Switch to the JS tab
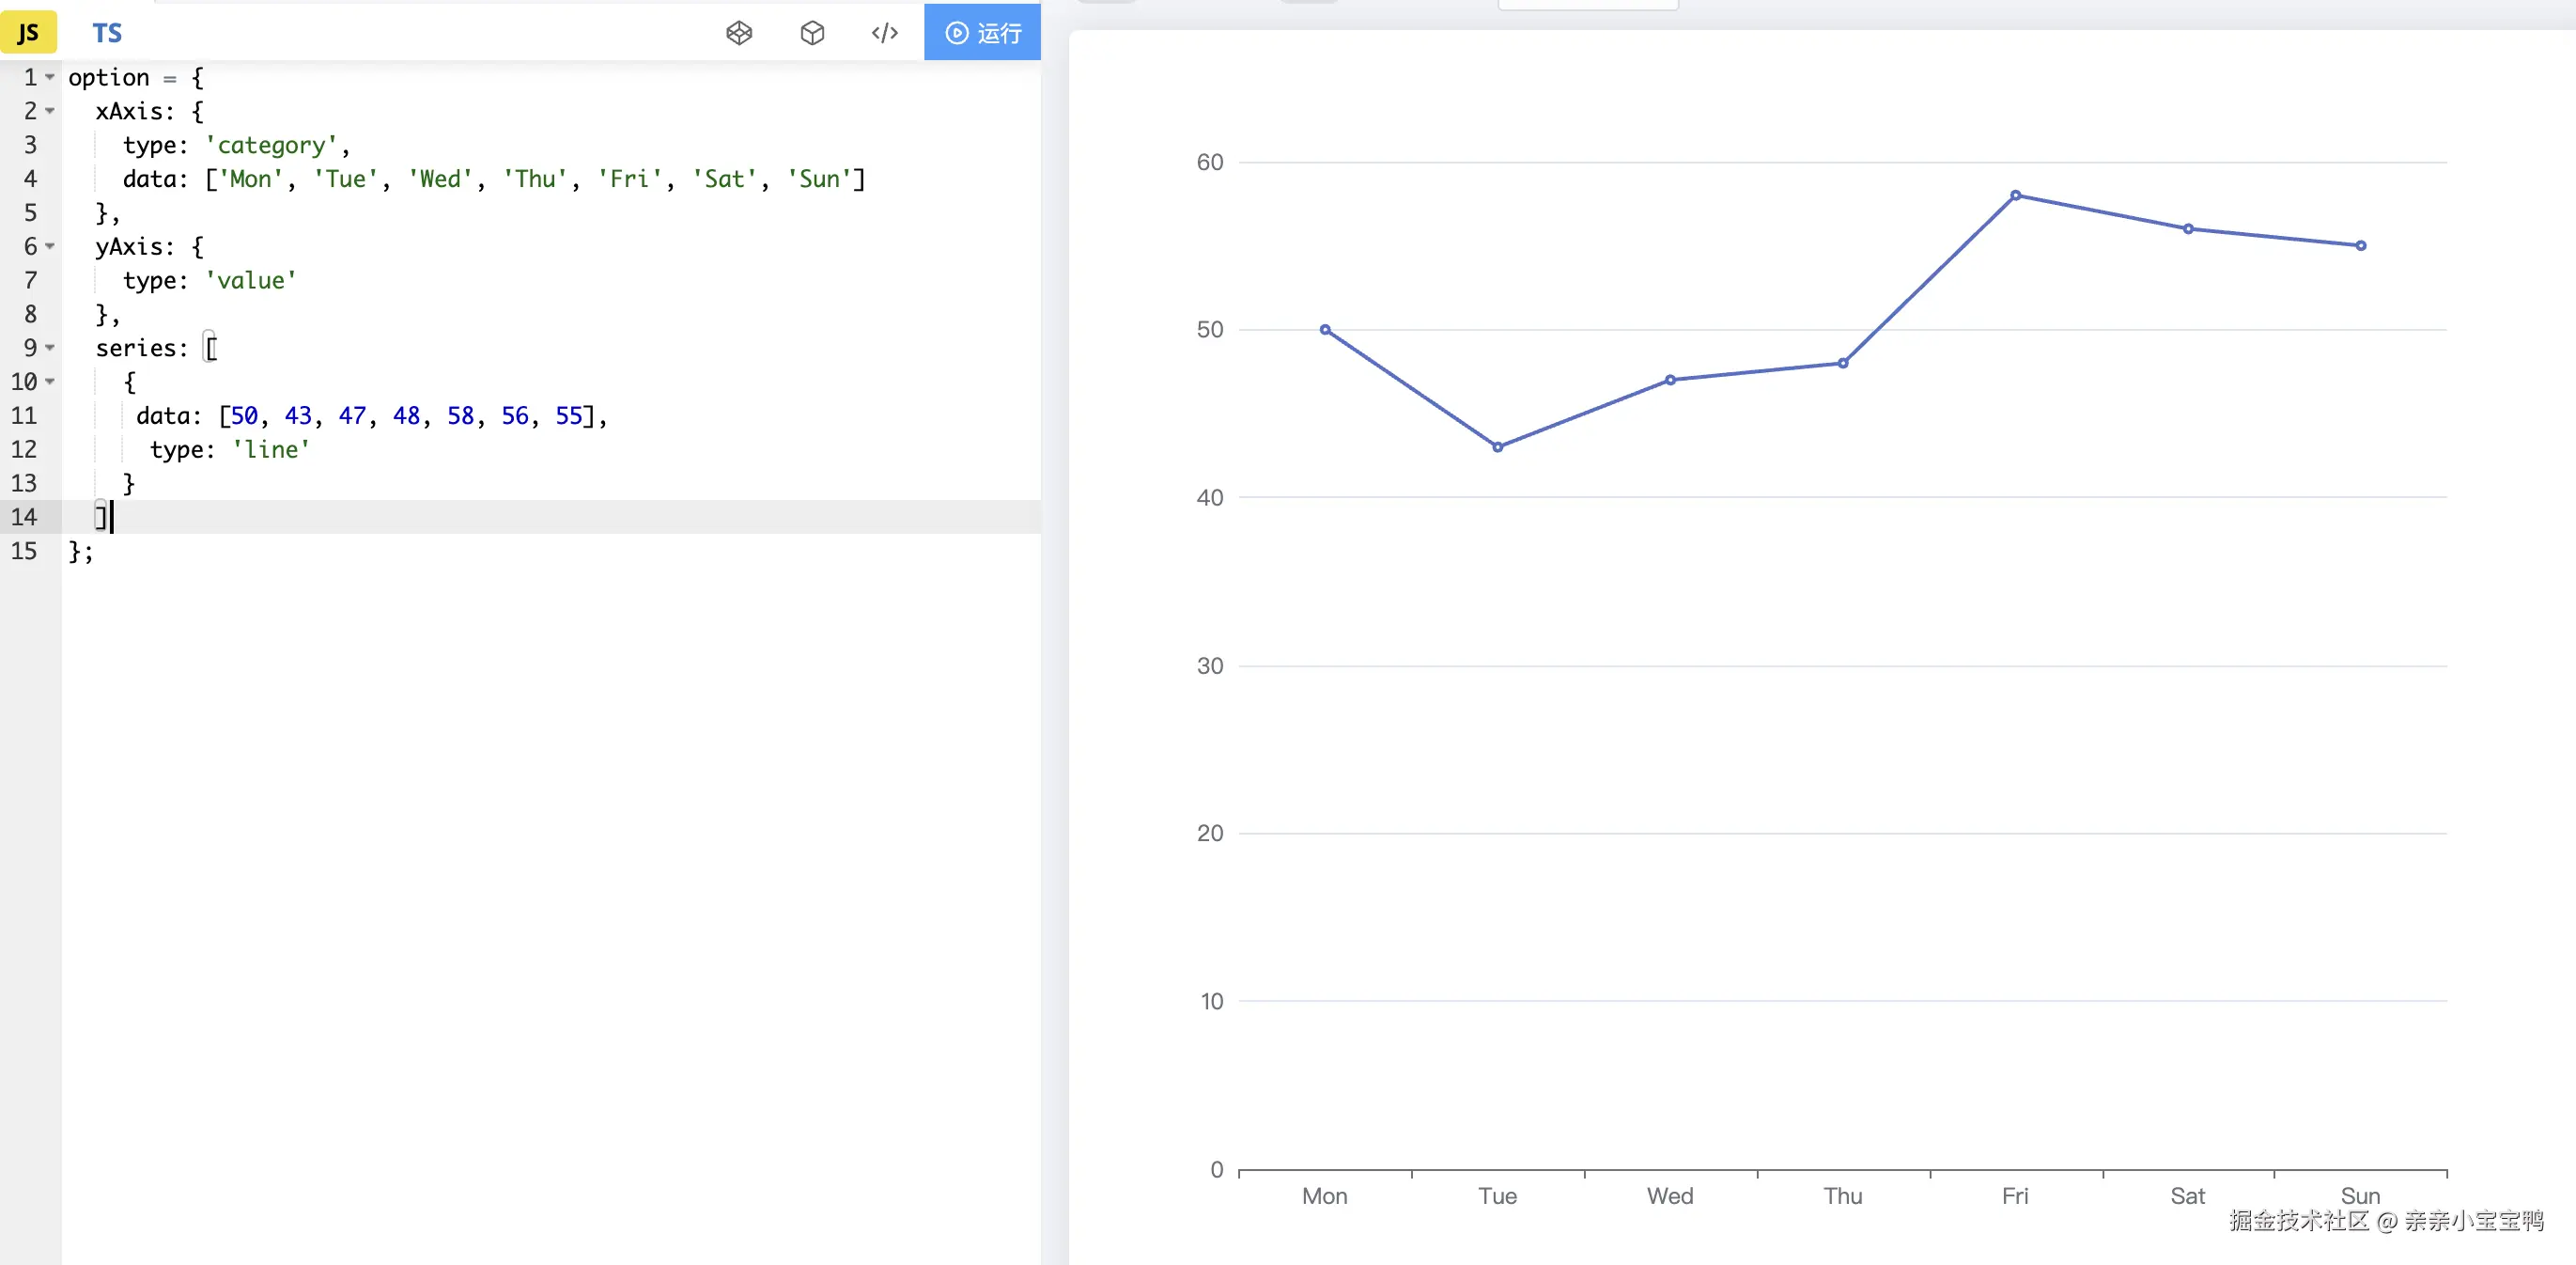Image resolution: width=2576 pixels, height=1265 pixels. 28,33
